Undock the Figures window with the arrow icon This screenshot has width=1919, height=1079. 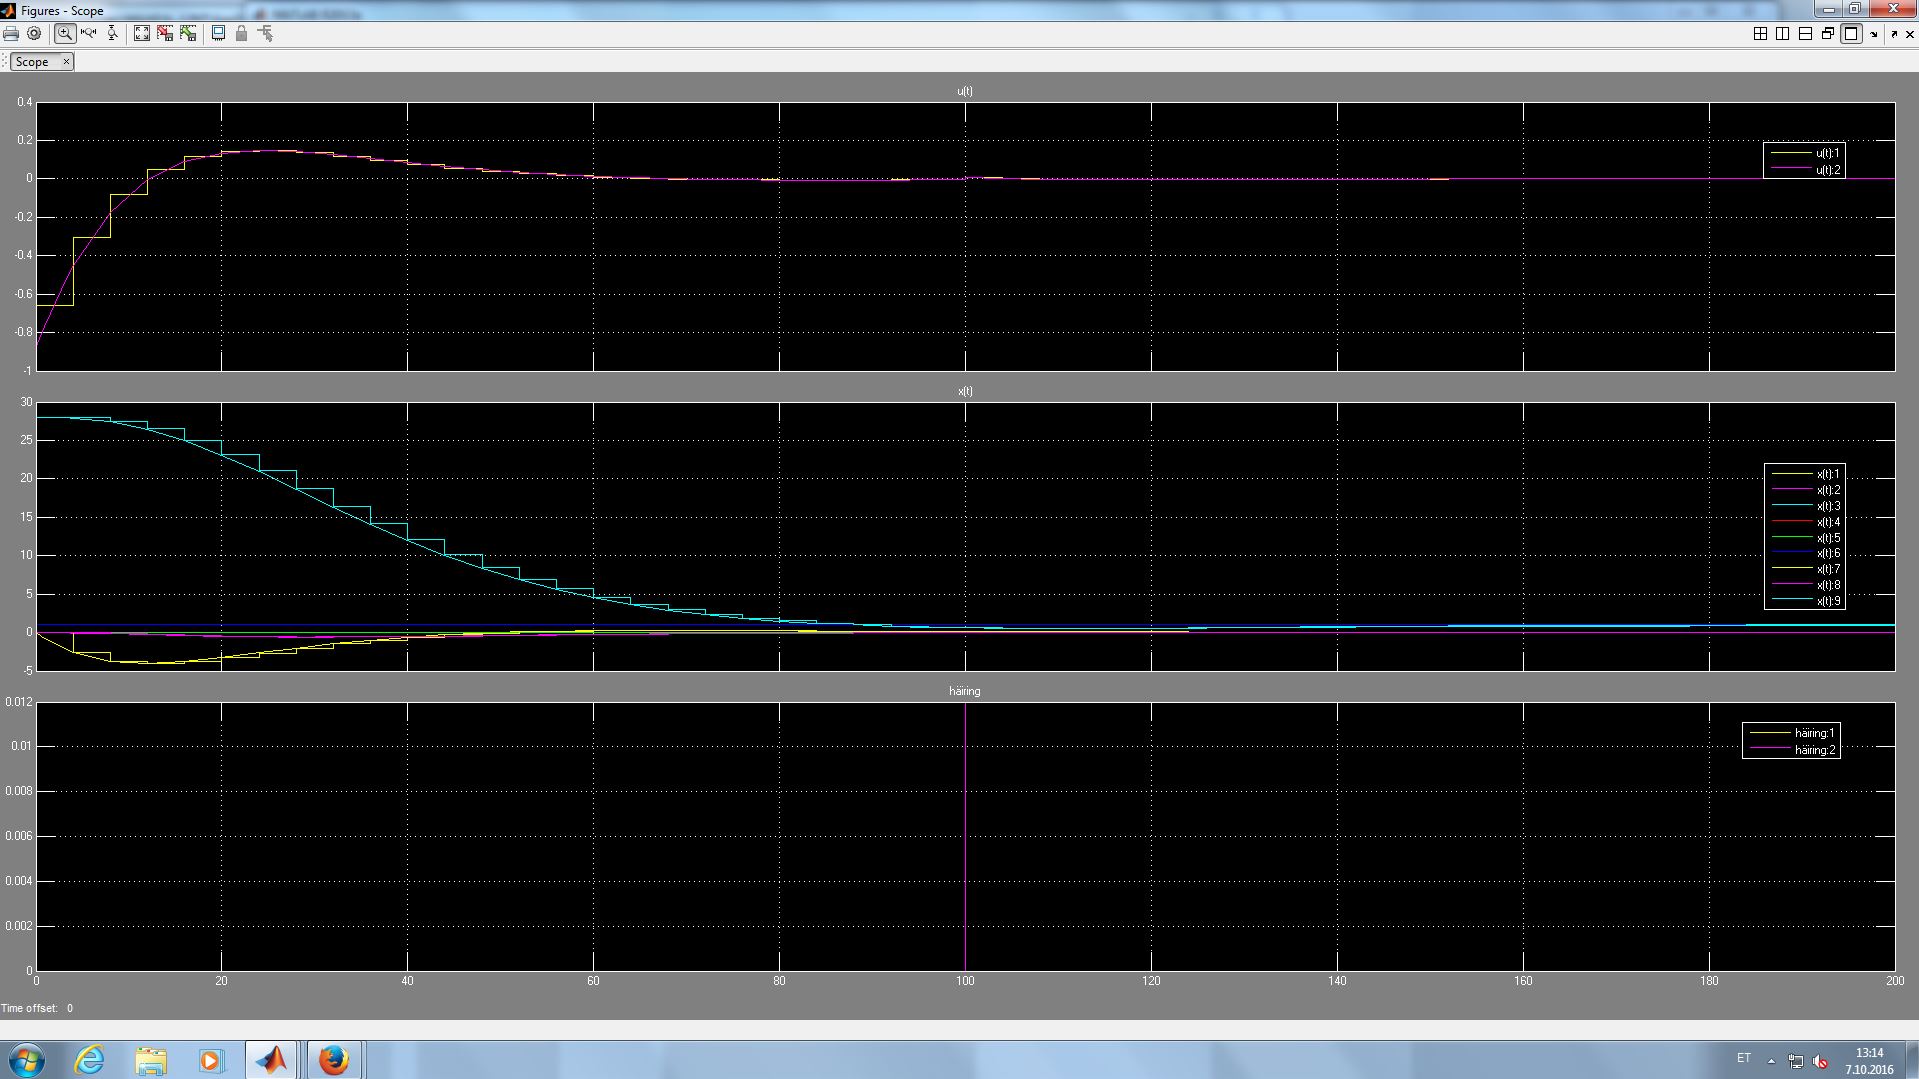pyautogui.click(x=1894, y=34)
